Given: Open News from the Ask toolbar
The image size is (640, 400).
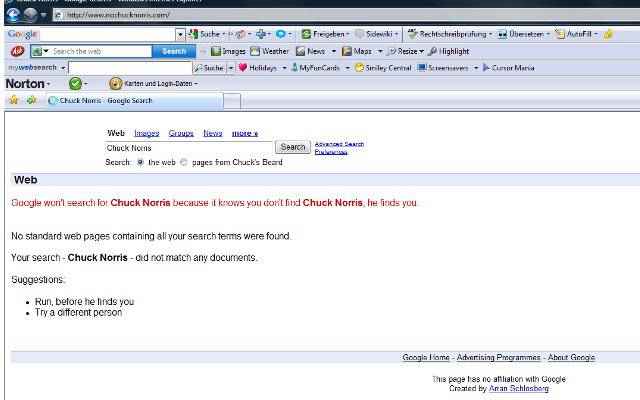Looking at the screenshot, I should click(x=311, y=51).
